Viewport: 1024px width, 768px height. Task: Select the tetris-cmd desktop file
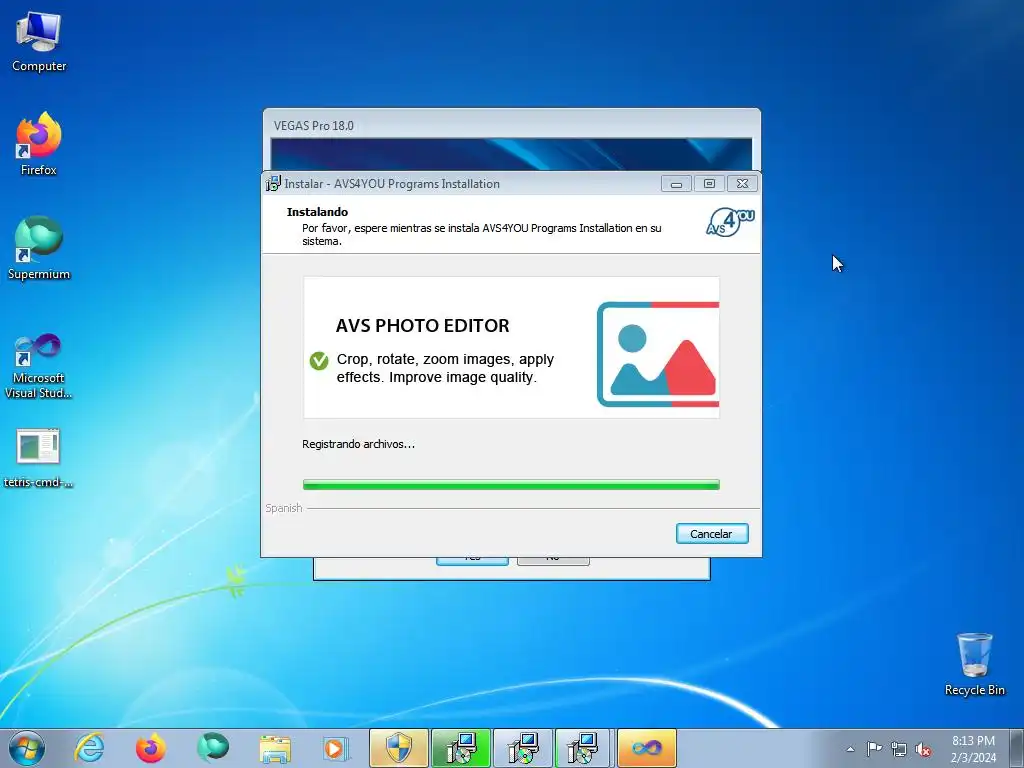point(39,458)
